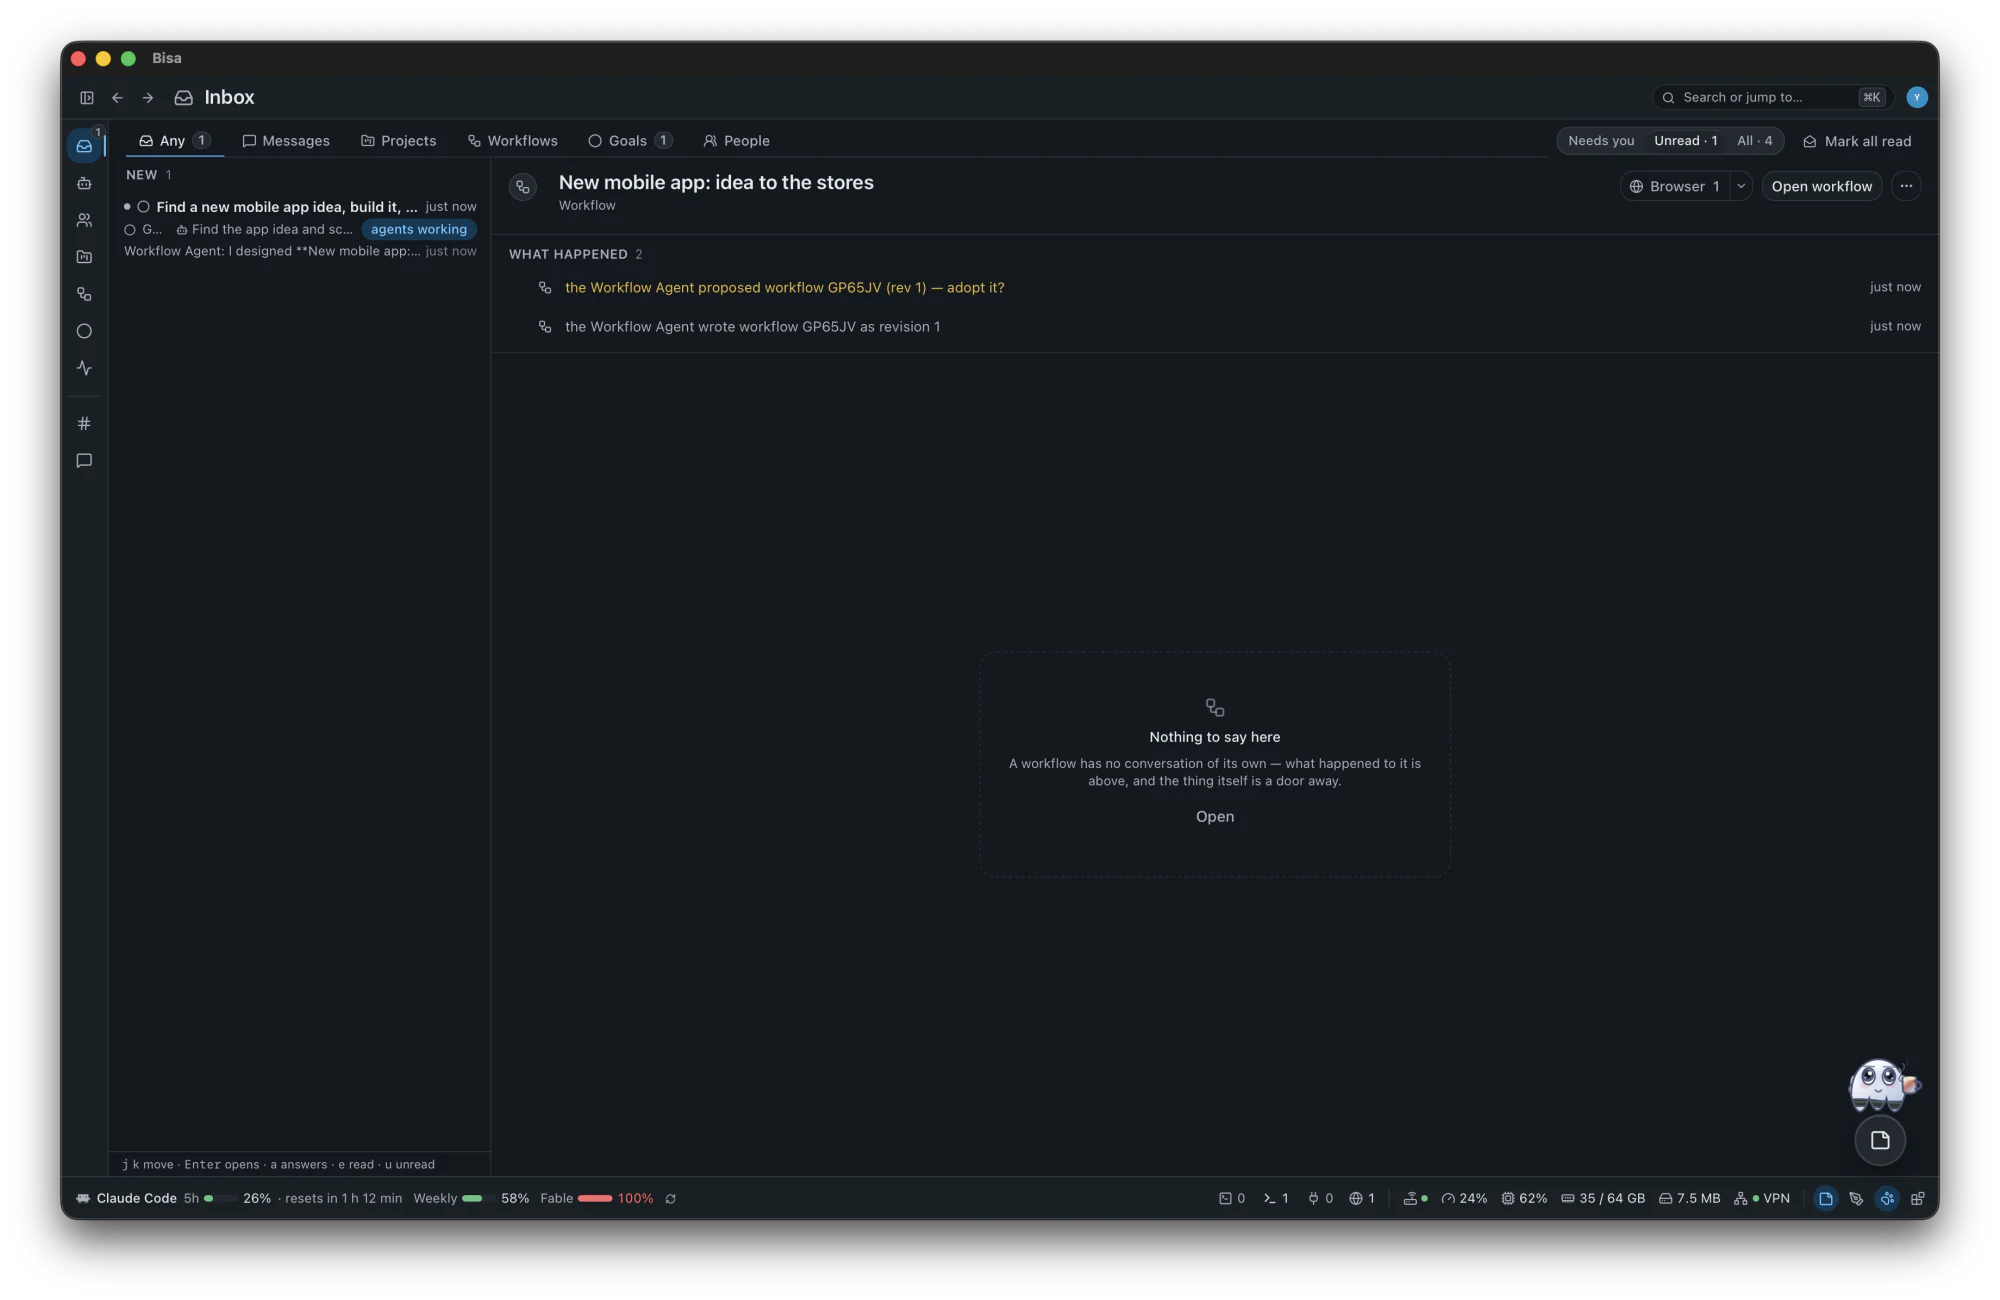Switch to the Messages tab

point(286,141)
